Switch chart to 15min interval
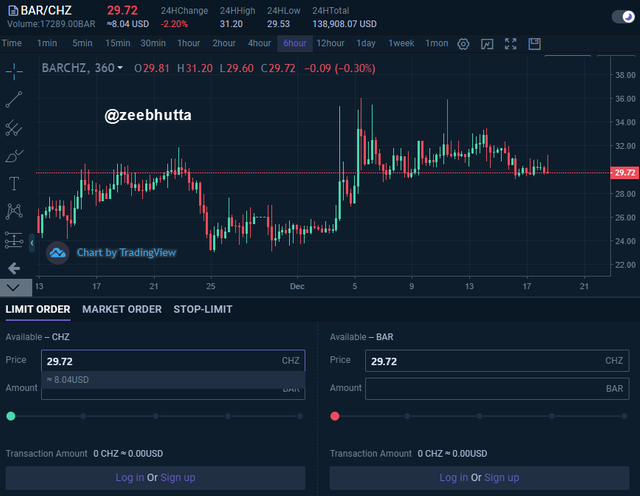Viewport: 640px width, 496px height. [118, 43]
